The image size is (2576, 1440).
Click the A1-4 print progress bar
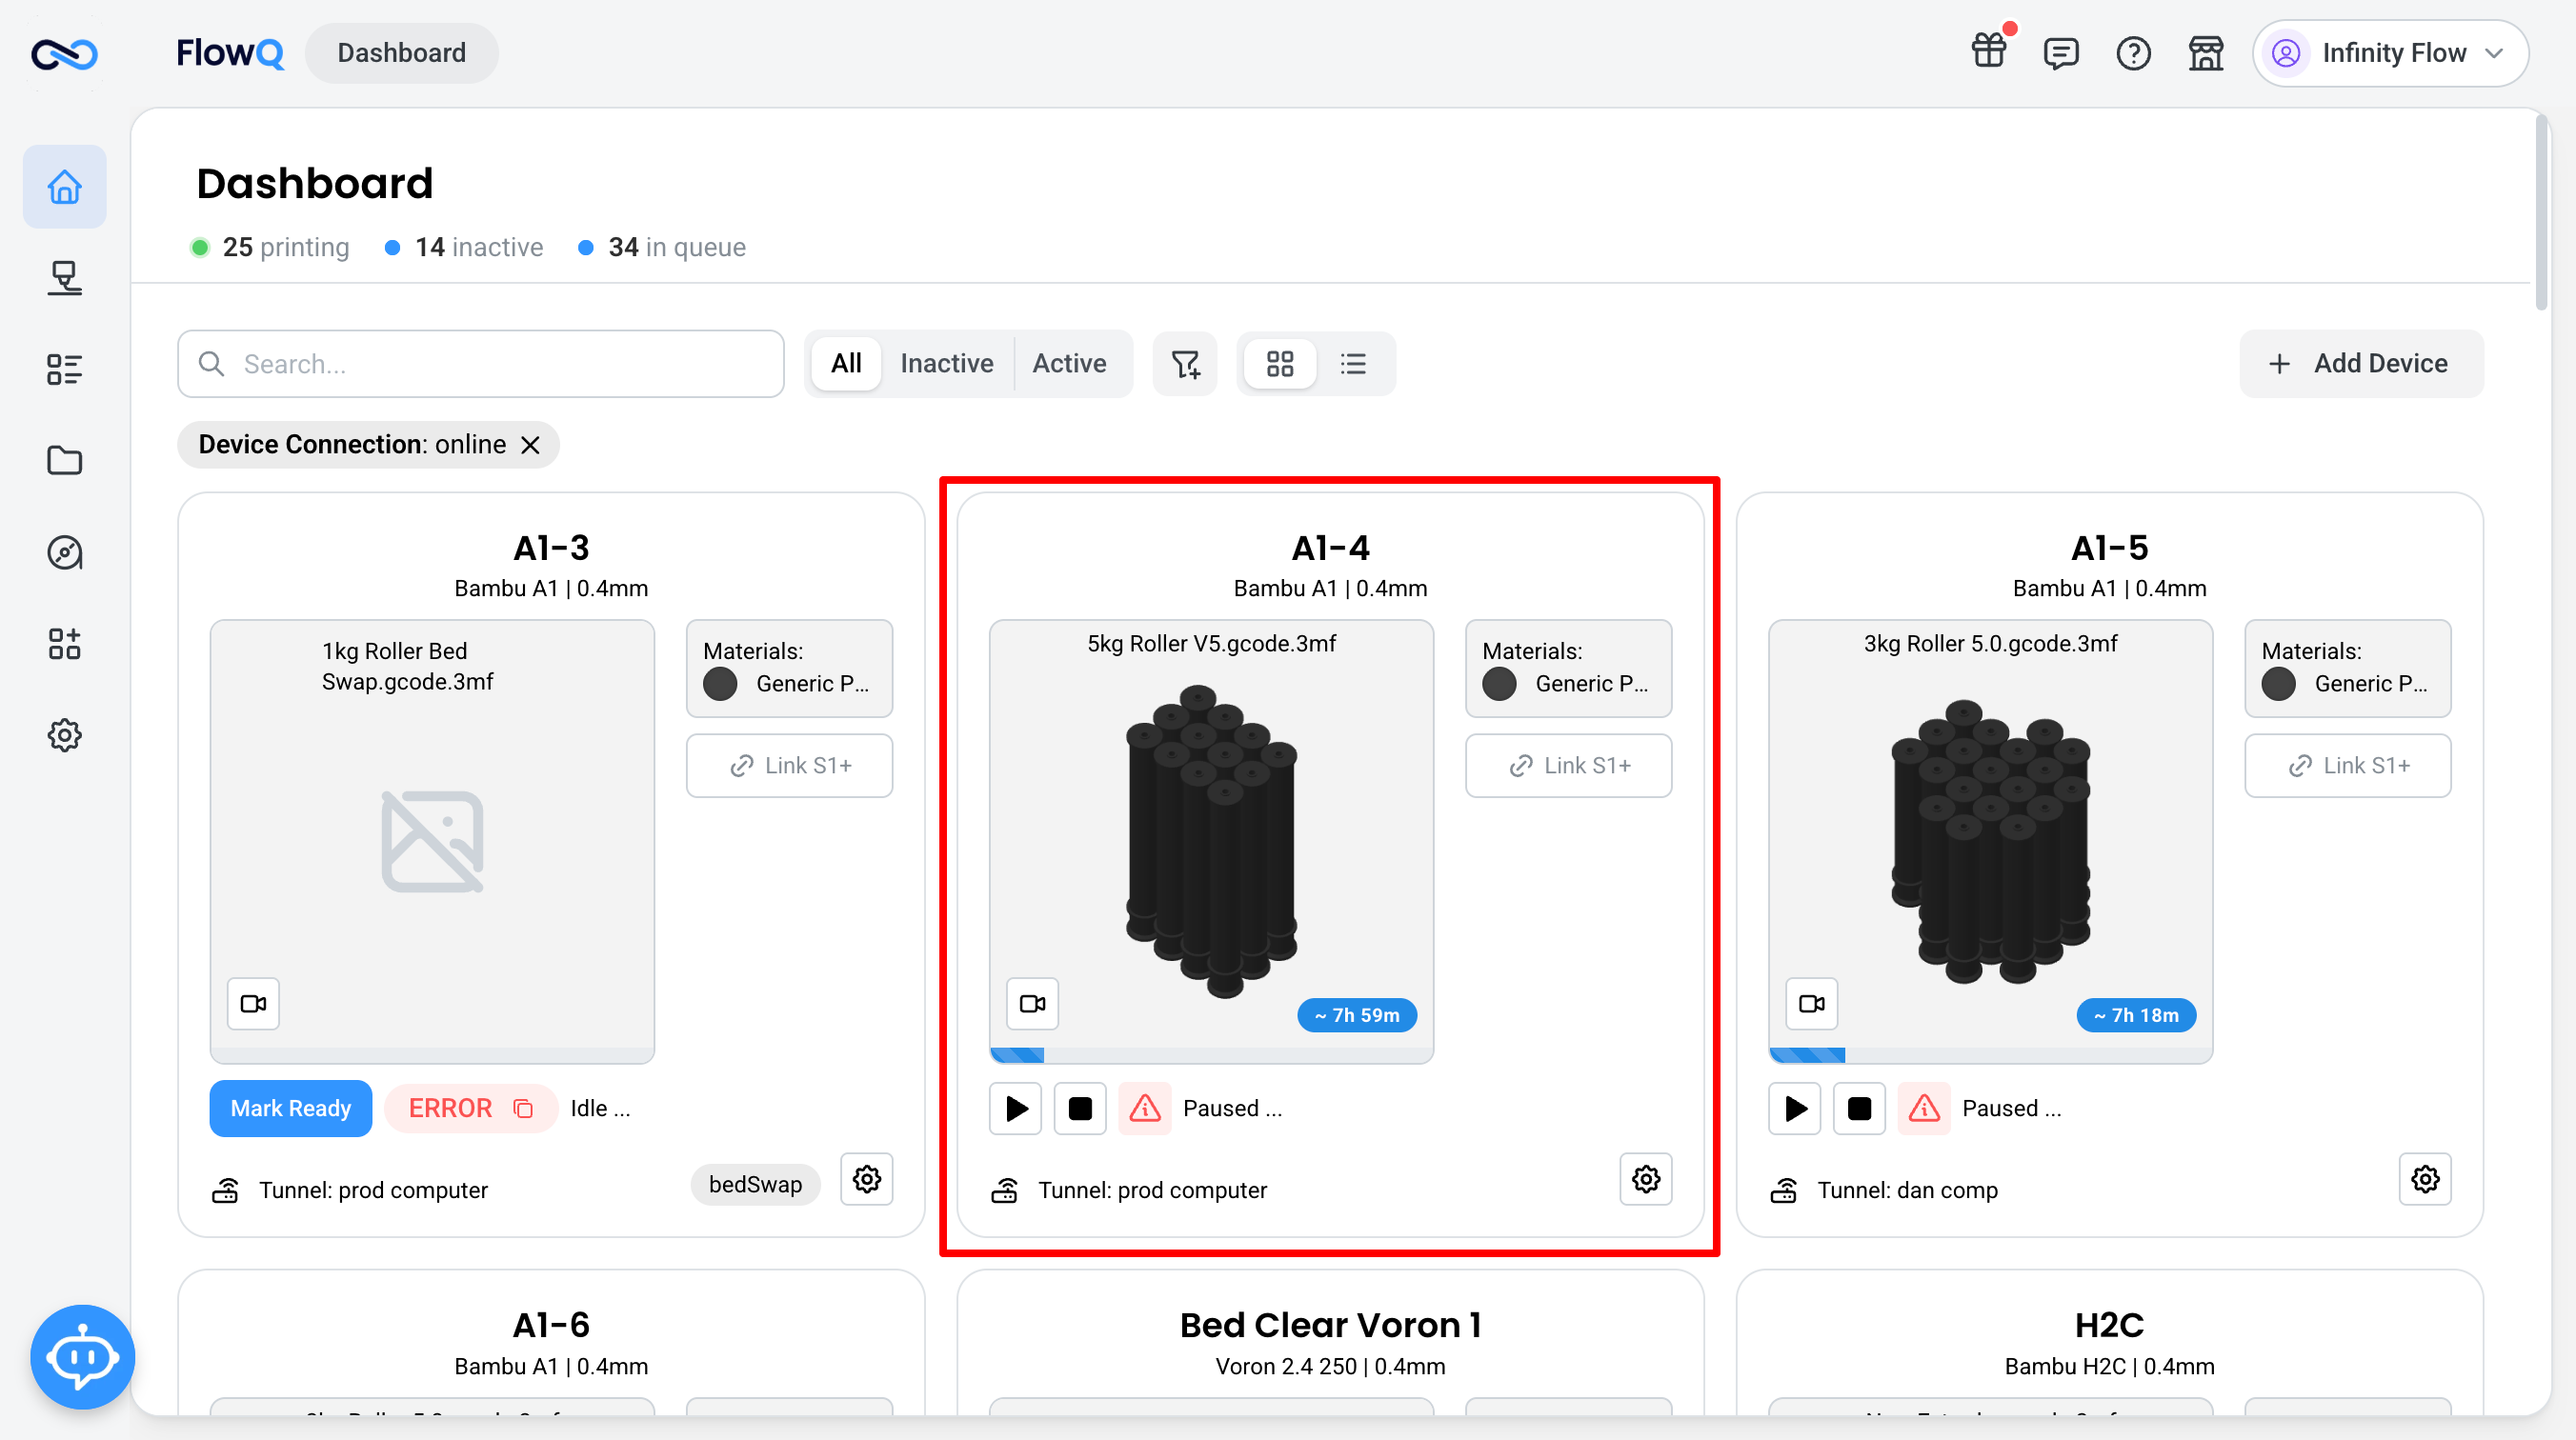(x=1211, y=1055)
